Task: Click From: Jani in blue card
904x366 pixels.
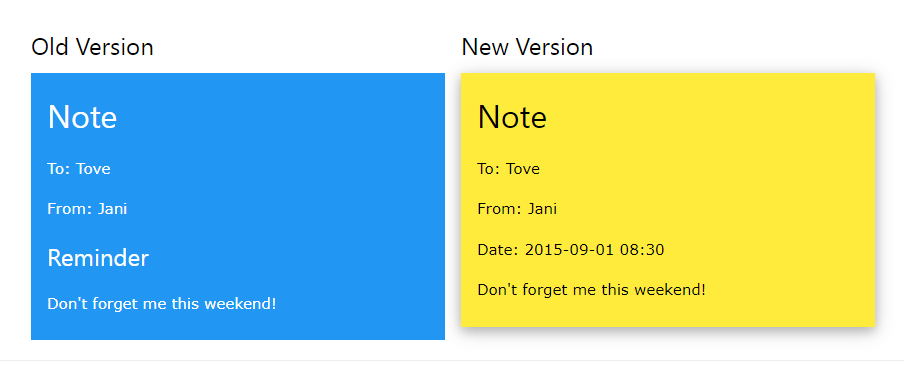Action: (x=87, y=209)
